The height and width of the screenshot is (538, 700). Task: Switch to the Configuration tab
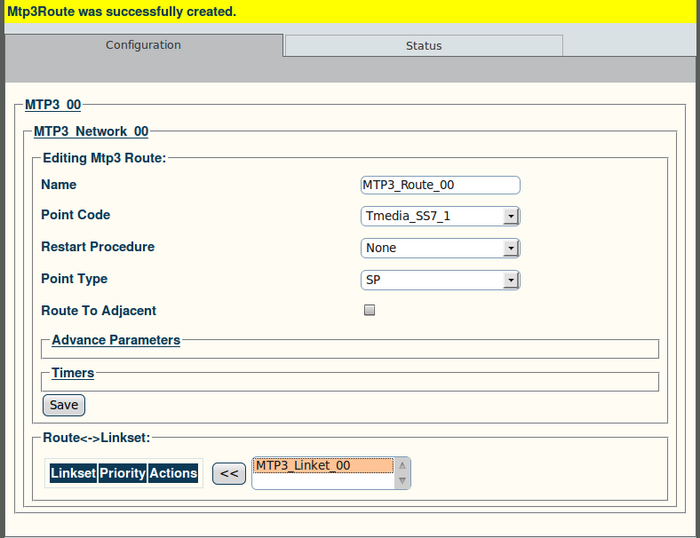click(143, 45)
